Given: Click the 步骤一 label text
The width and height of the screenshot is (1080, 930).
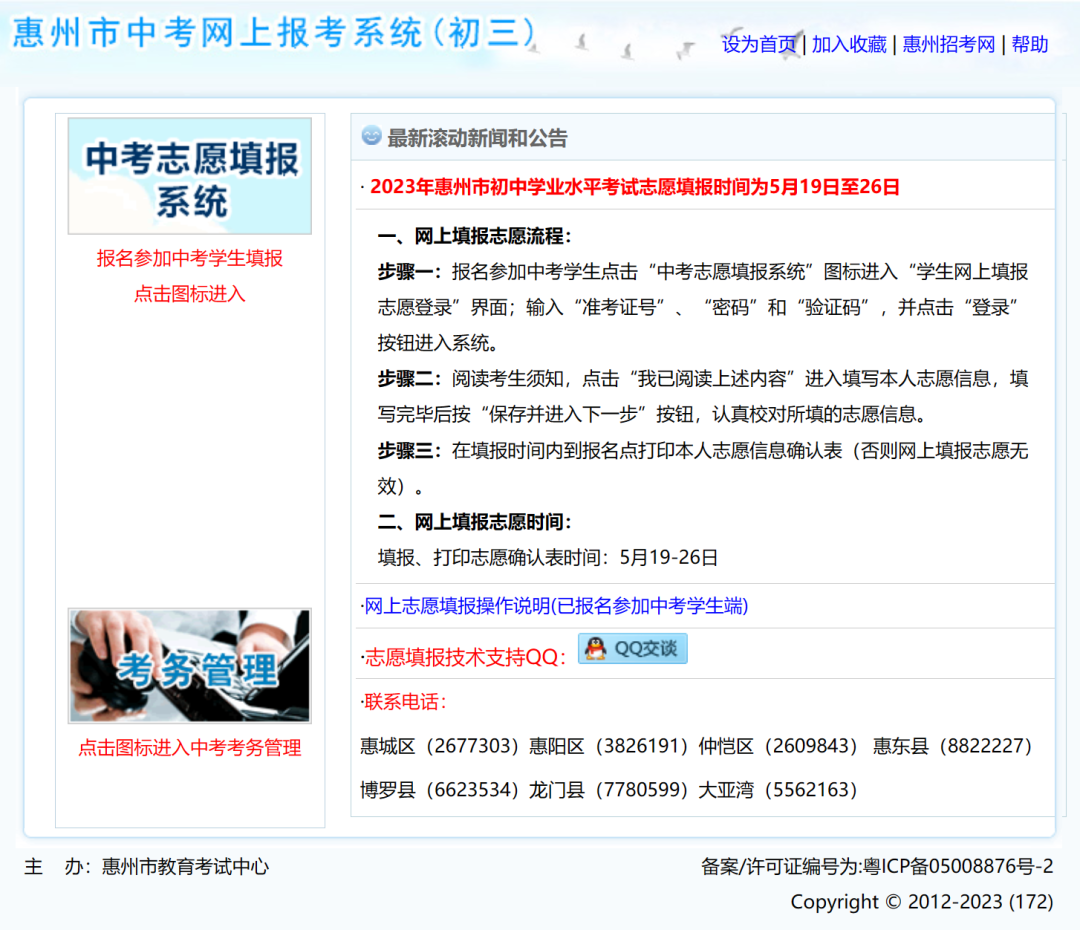Looking at the screenshot, I should pos(409,272).
